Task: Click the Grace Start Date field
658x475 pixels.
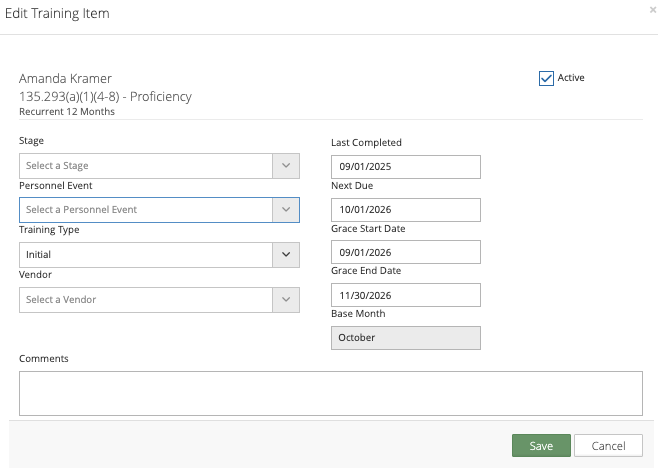Action: [406, 252]
